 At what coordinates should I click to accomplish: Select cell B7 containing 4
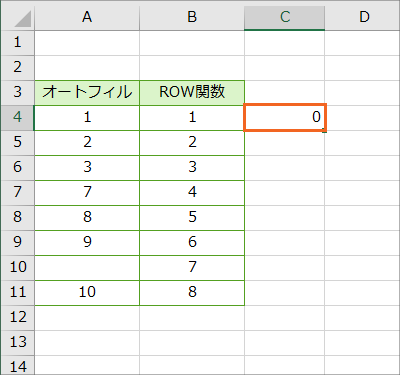(x=192, y=193)
